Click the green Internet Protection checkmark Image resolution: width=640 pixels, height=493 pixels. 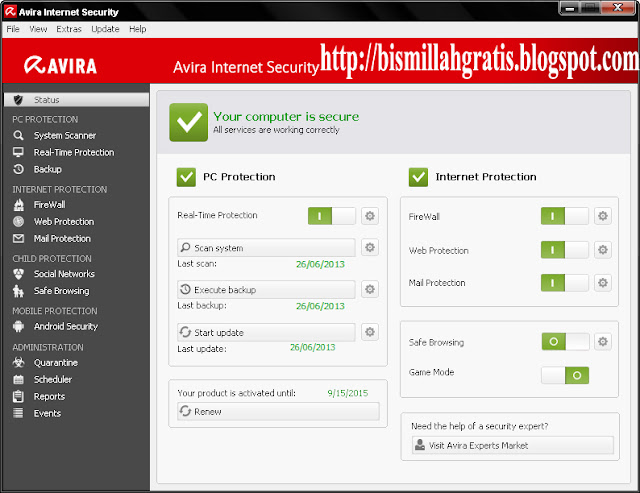pyautogui.click(x=418, y=177)
